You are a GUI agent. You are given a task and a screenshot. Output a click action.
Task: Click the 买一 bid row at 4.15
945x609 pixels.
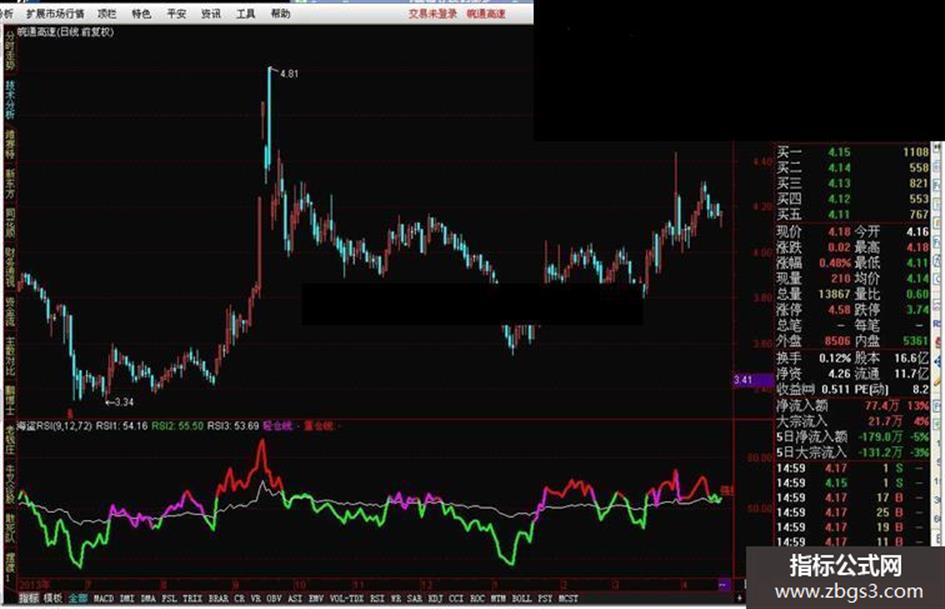[x=852, y=152]
